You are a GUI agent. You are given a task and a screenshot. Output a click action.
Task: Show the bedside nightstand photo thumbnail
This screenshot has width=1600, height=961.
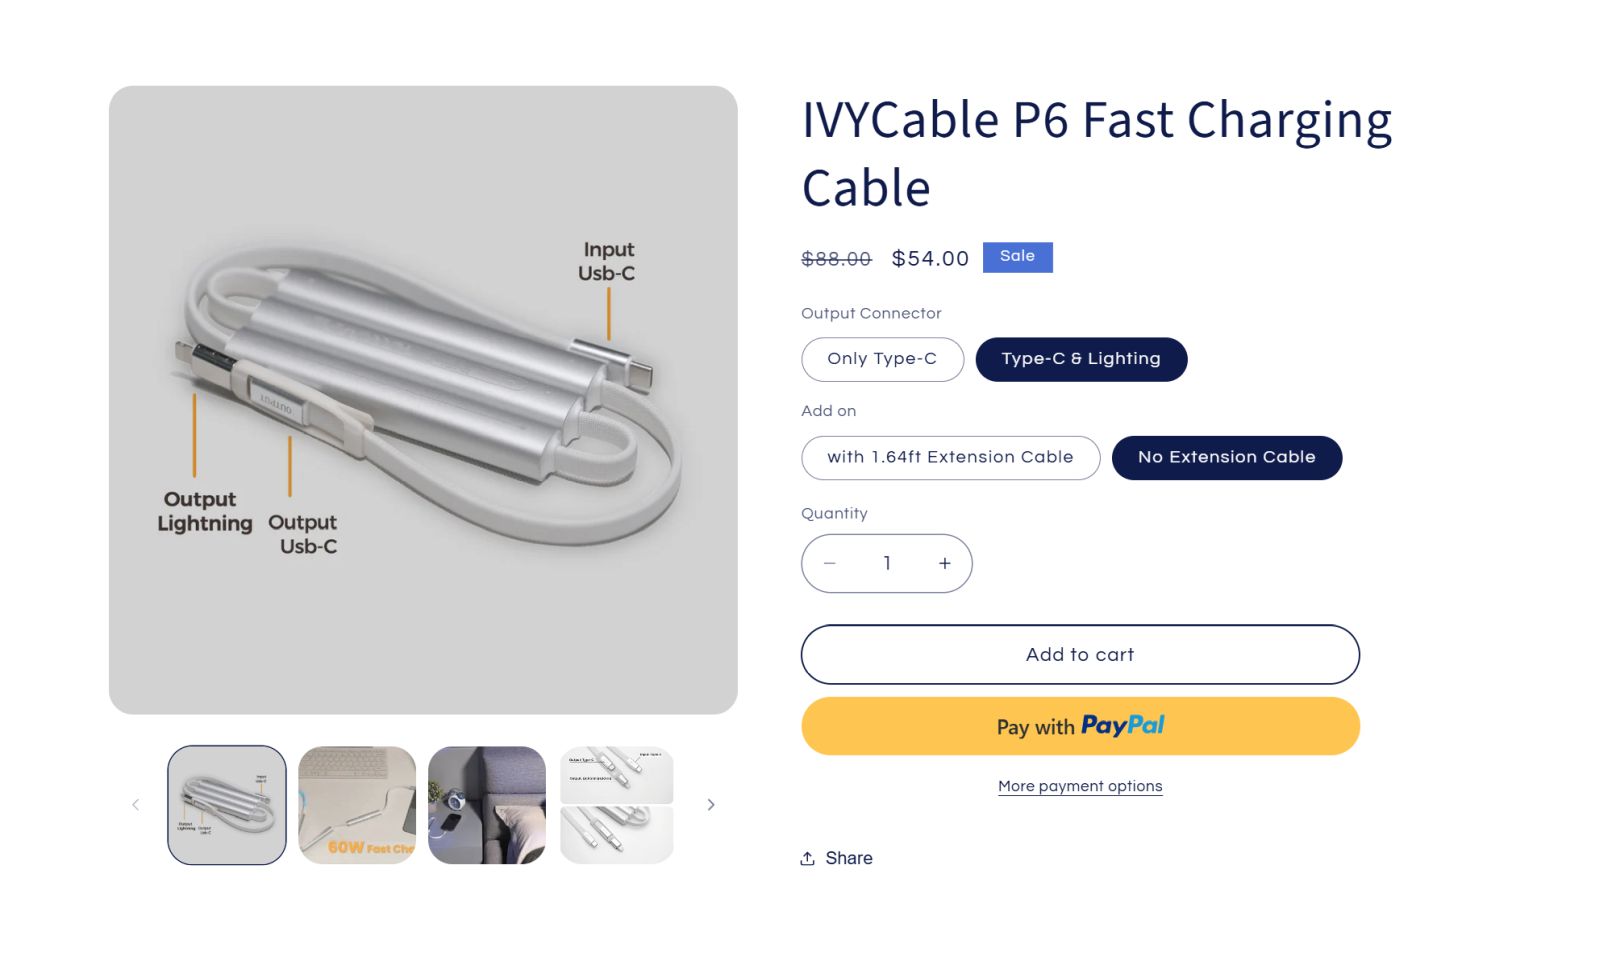click(x=487, y=805)
